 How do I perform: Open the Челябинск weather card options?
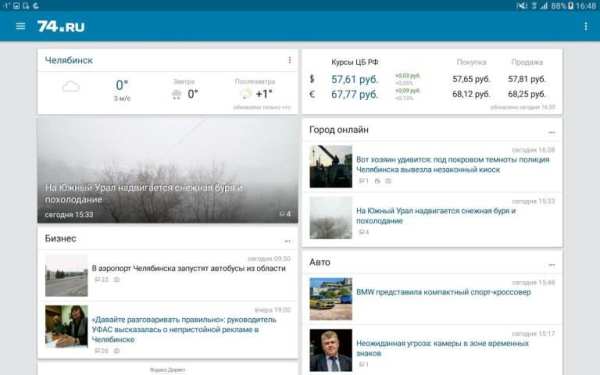click(290, 60)
